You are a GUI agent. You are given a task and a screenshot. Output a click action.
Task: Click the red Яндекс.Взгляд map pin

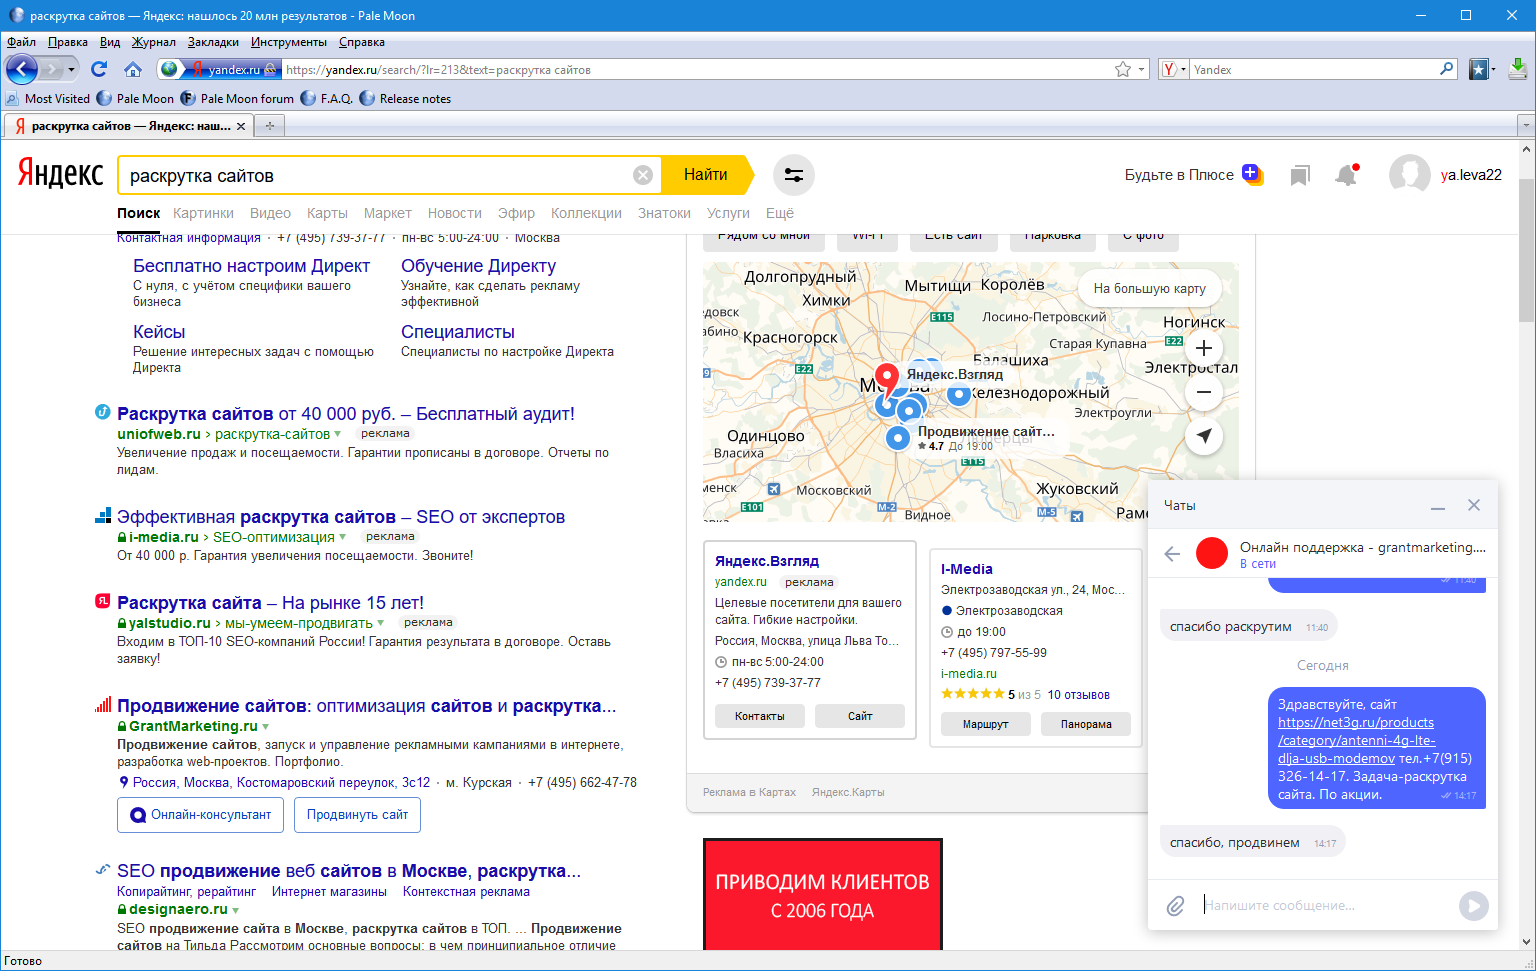(886, 381)
